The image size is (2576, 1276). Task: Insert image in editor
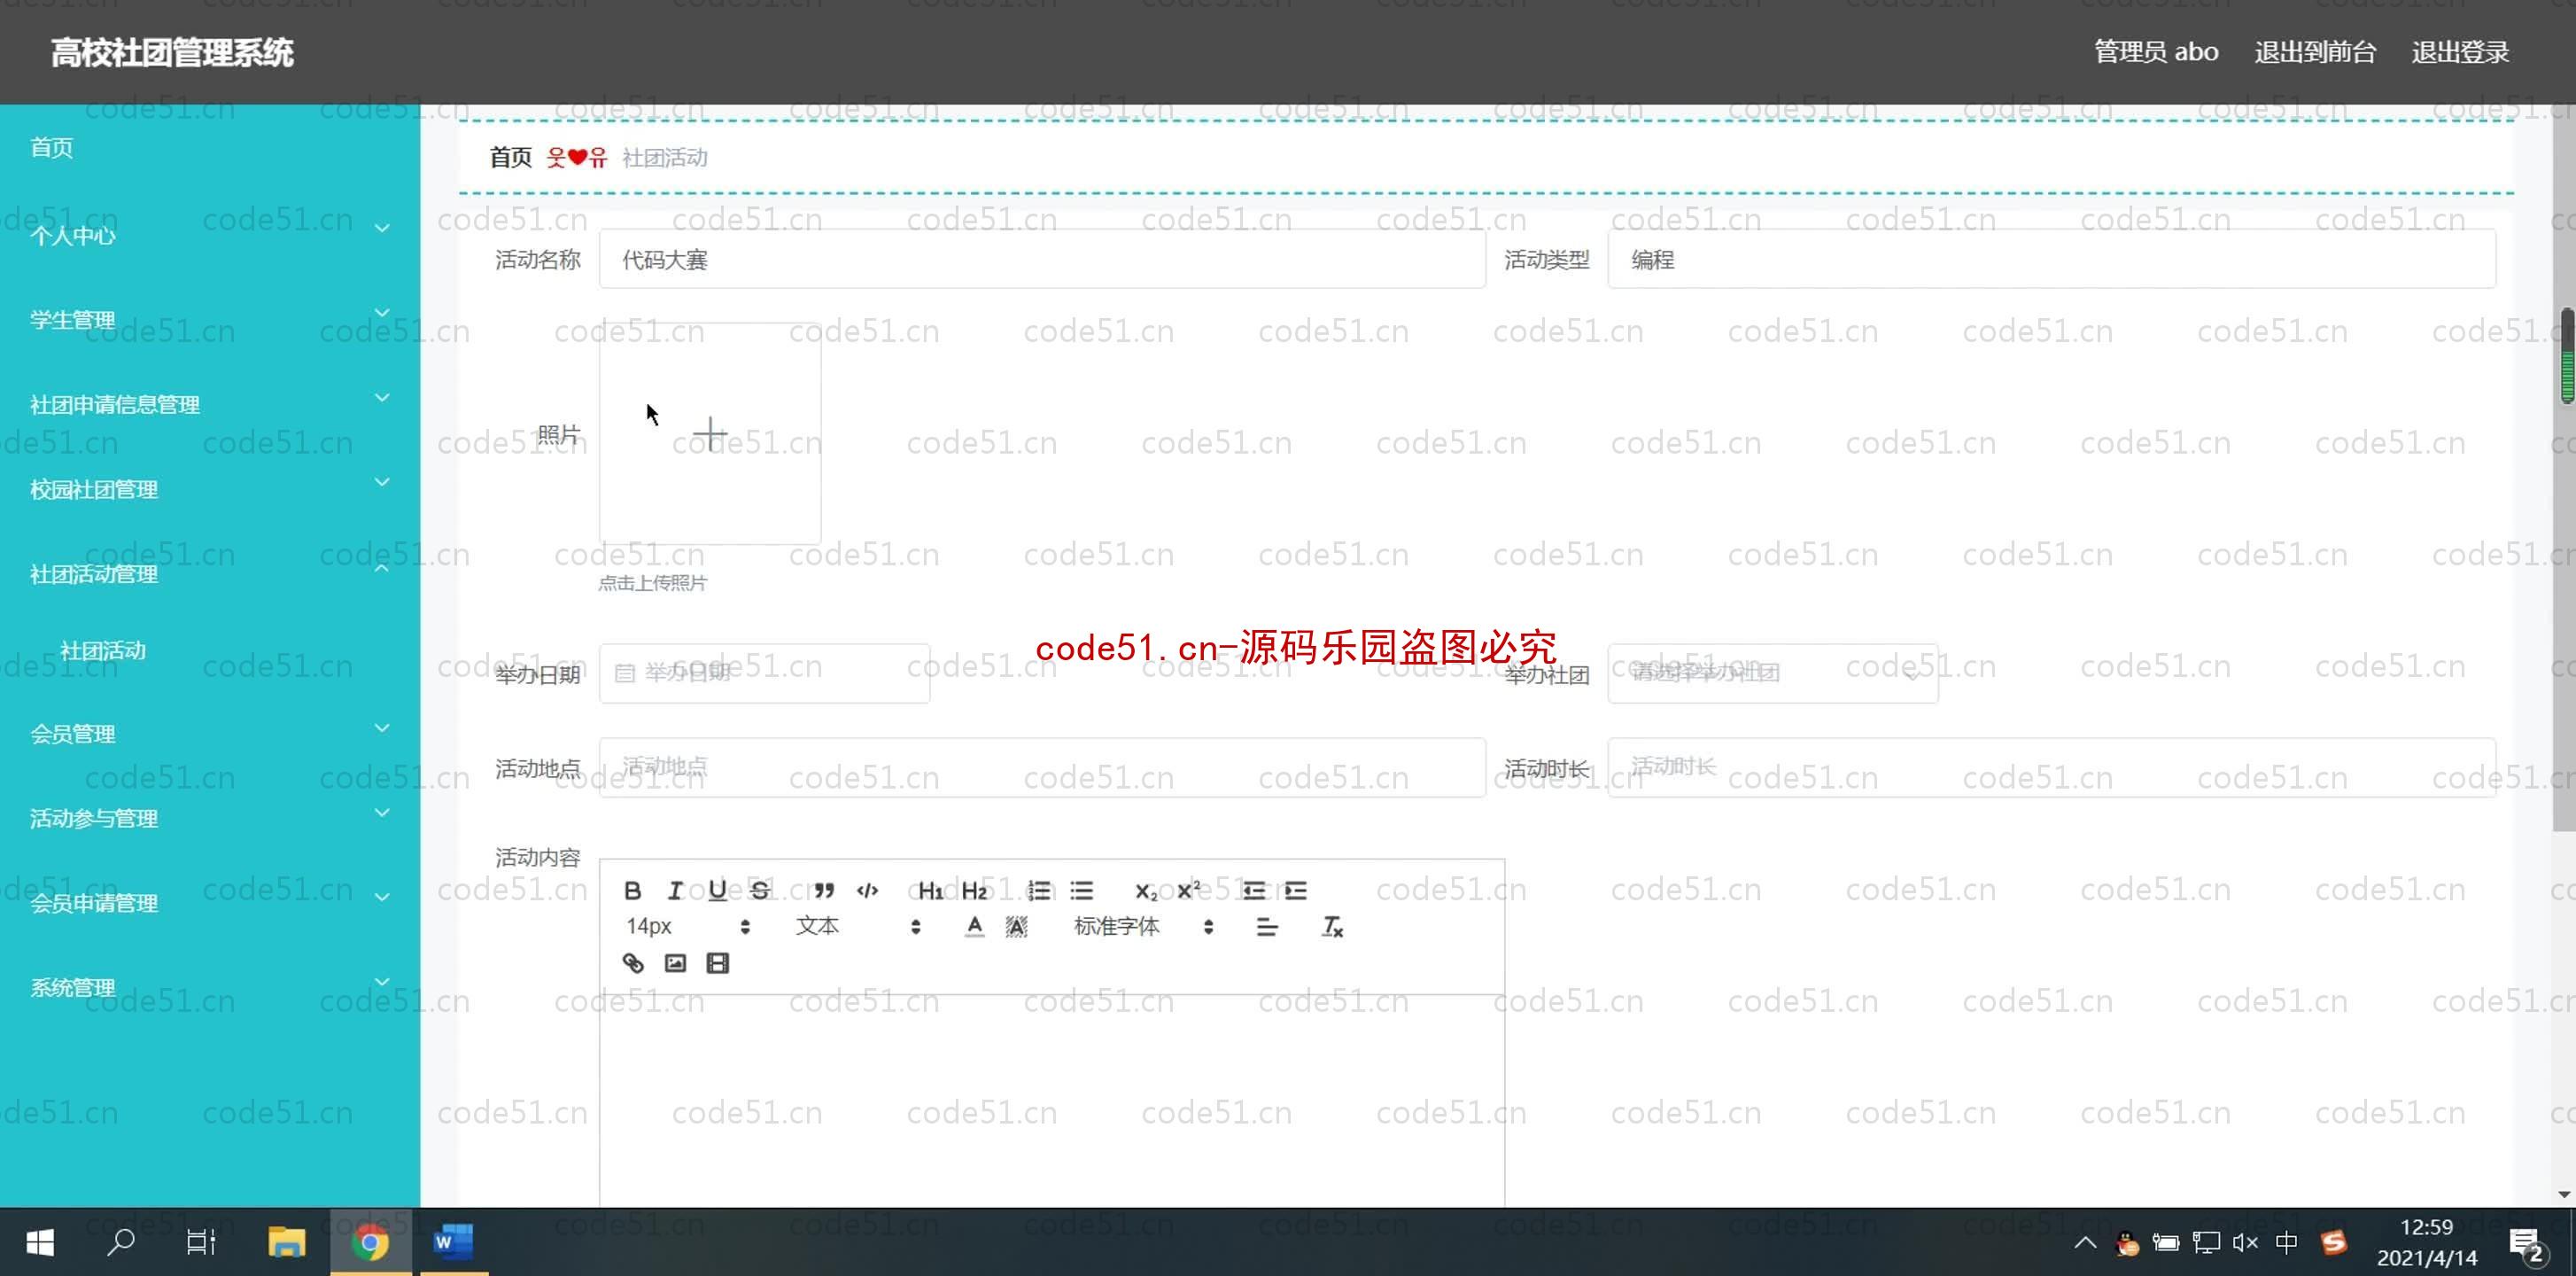pos(675,963)
